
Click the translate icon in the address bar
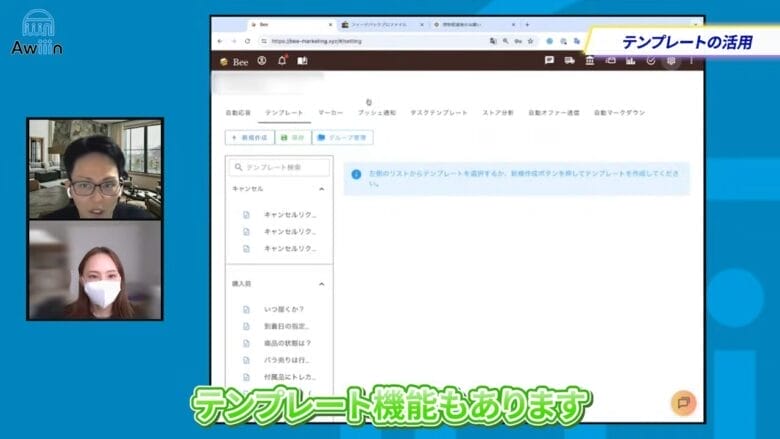(493, 41)
